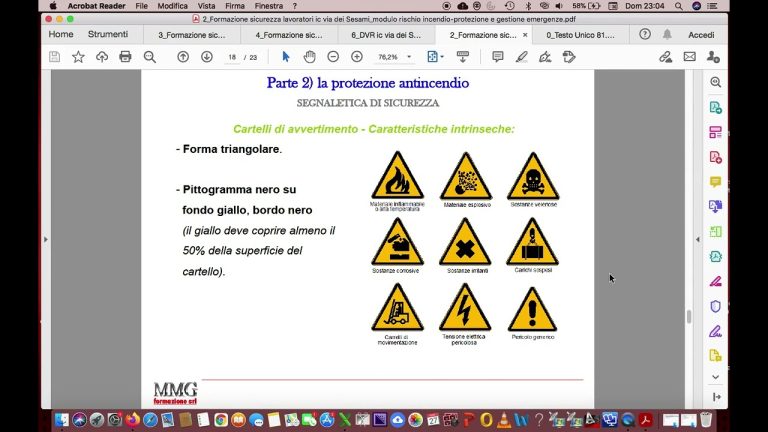The height and width of the screenshot is (432, 768).
Task: Send the file by email envelope icon
Action: point(689,57)
